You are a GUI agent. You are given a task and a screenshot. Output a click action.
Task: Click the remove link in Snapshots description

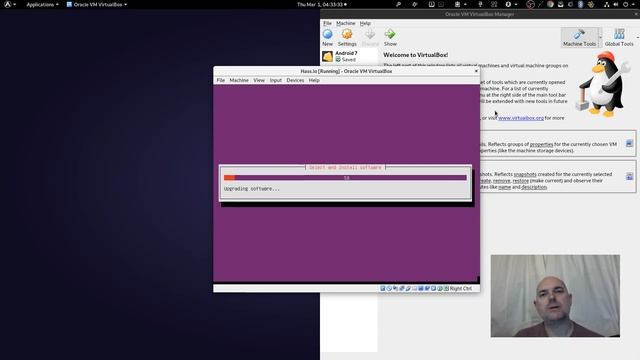(x=501, y=180)
